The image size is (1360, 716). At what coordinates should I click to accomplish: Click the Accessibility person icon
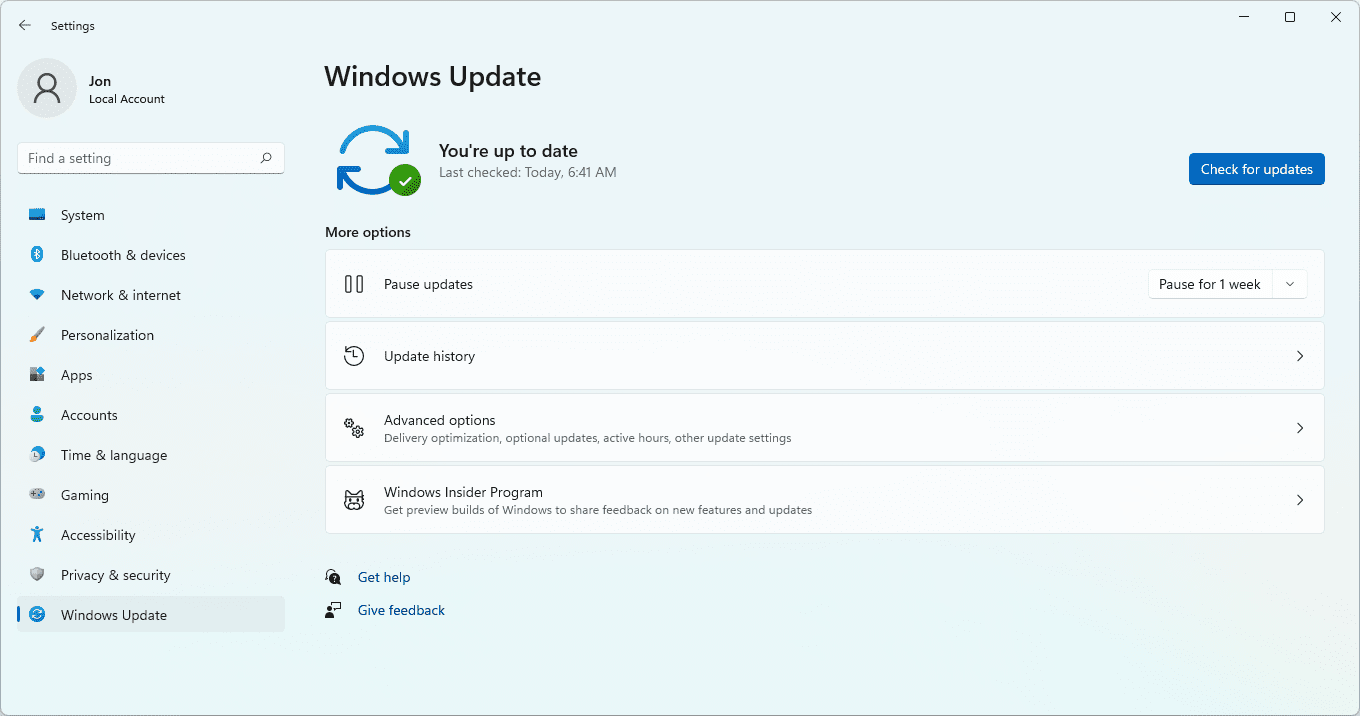38,534
